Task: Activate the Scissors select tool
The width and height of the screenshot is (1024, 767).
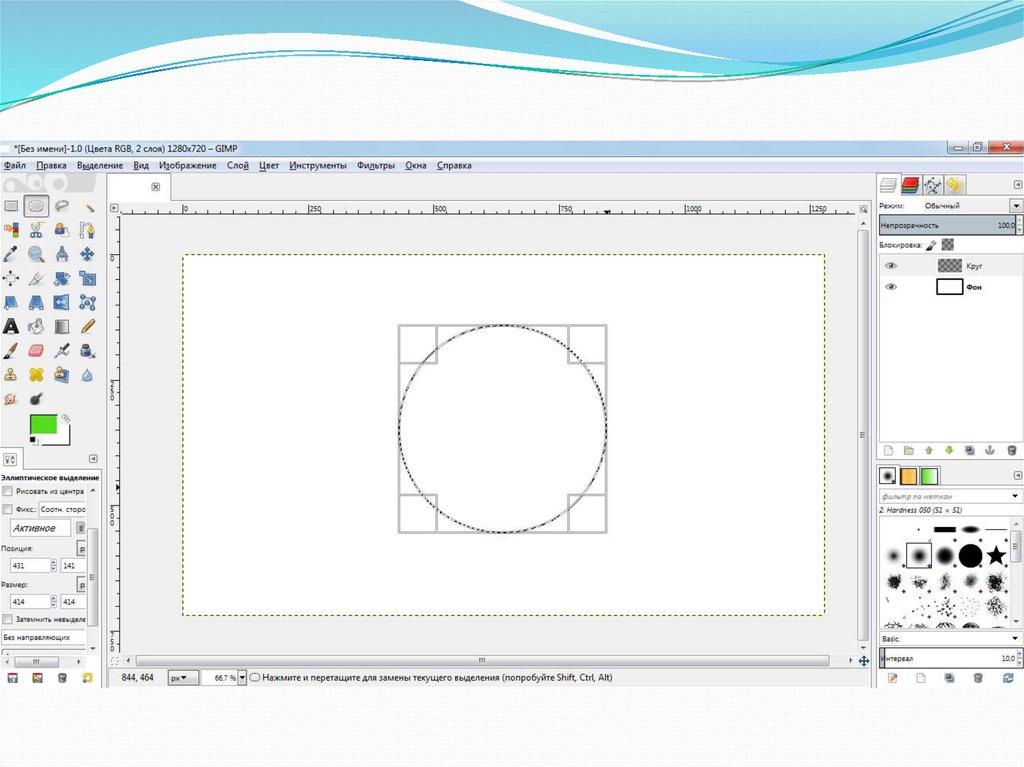Action: pyautogui.click(x=36, y=230)
